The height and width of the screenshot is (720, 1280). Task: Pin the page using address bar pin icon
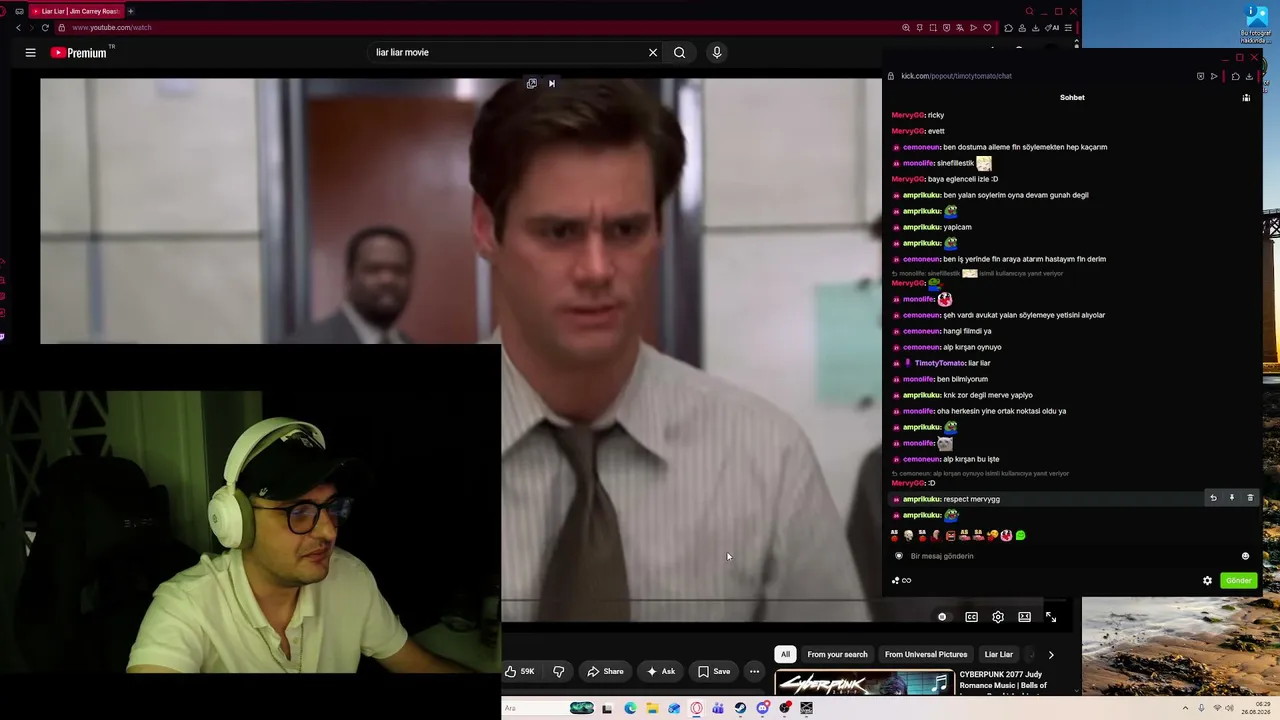(919, 28)
